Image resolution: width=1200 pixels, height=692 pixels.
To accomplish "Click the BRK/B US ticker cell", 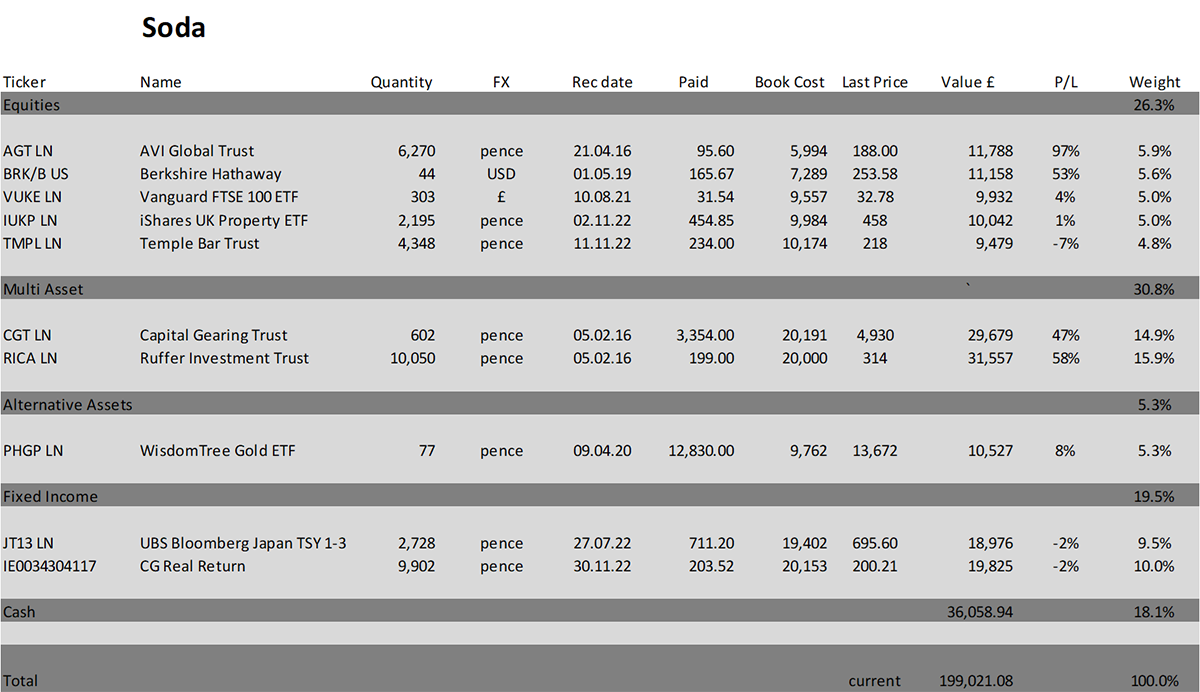I will (35, 174).
